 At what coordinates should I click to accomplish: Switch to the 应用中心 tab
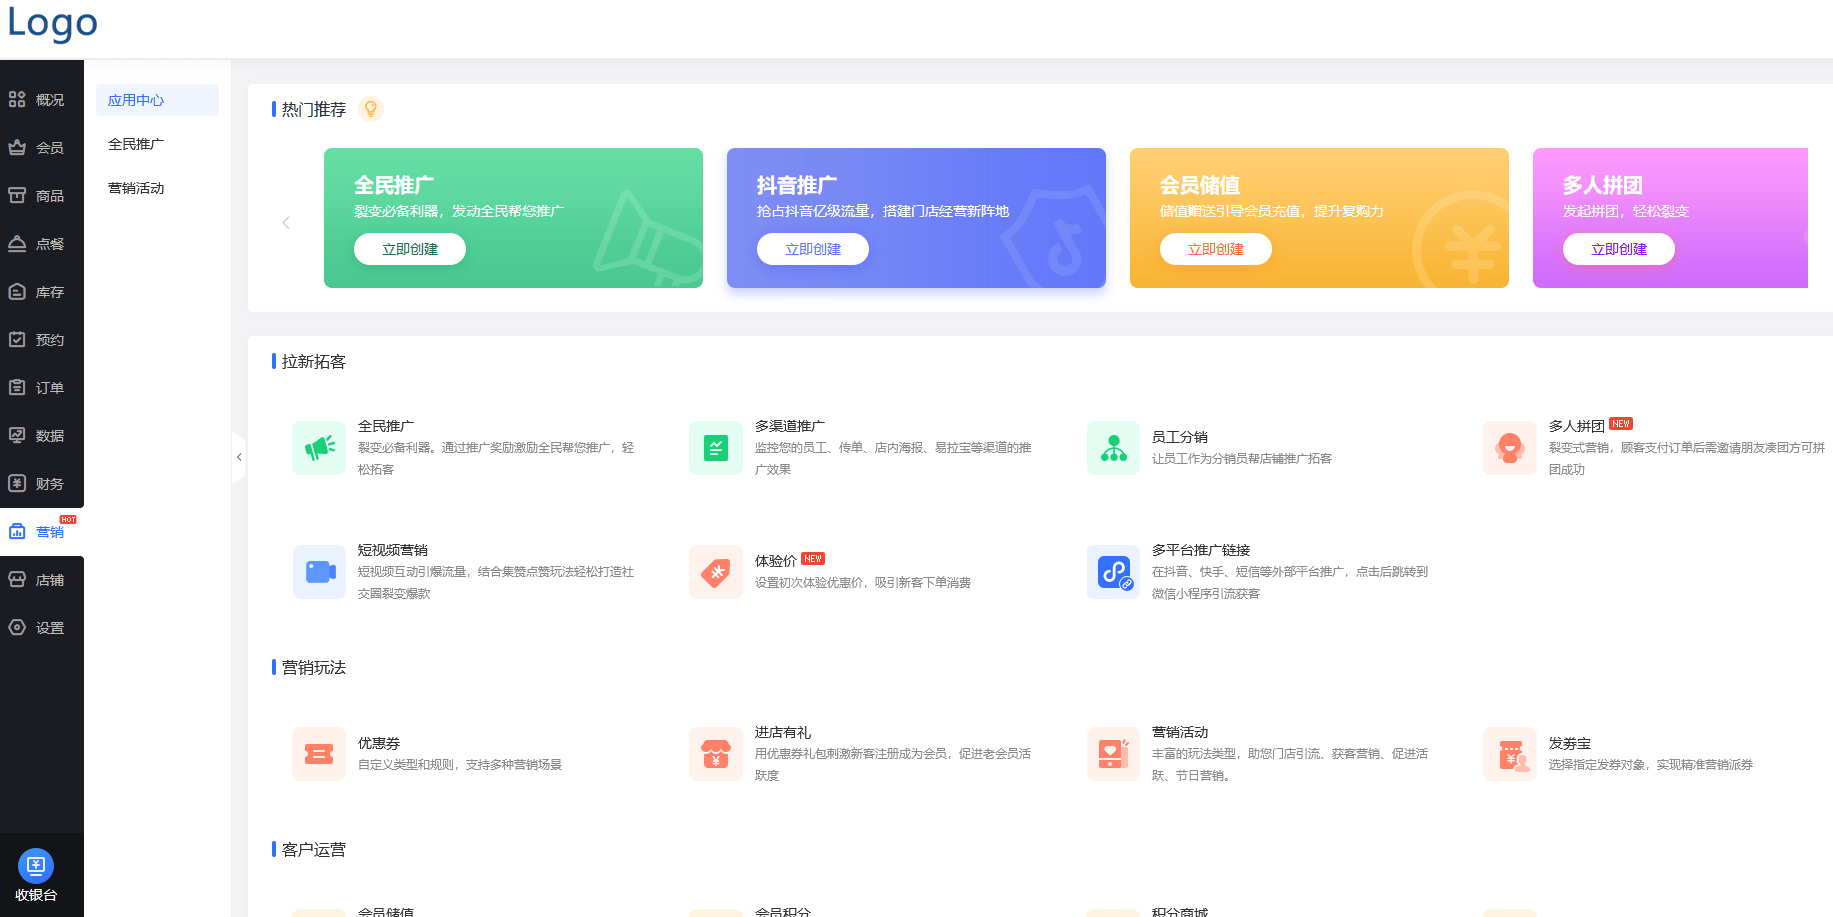pos(156,99)
